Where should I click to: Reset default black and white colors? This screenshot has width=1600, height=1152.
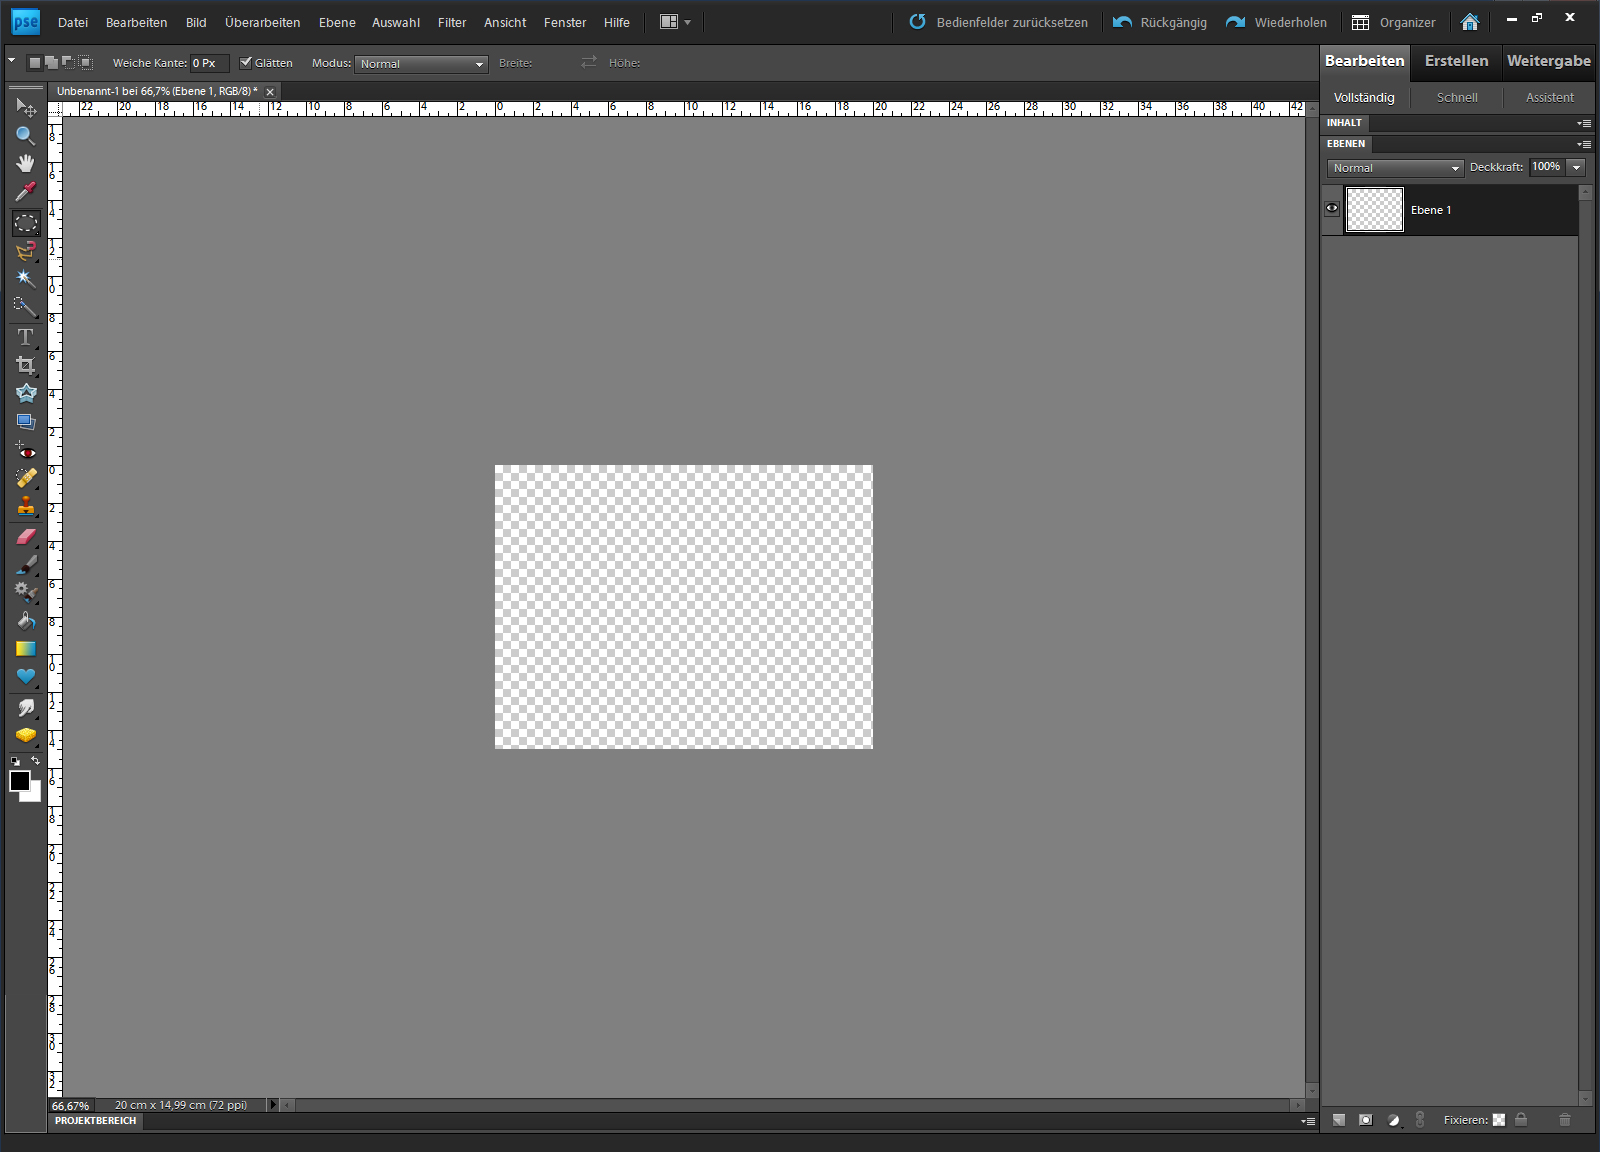pos(15,762)
